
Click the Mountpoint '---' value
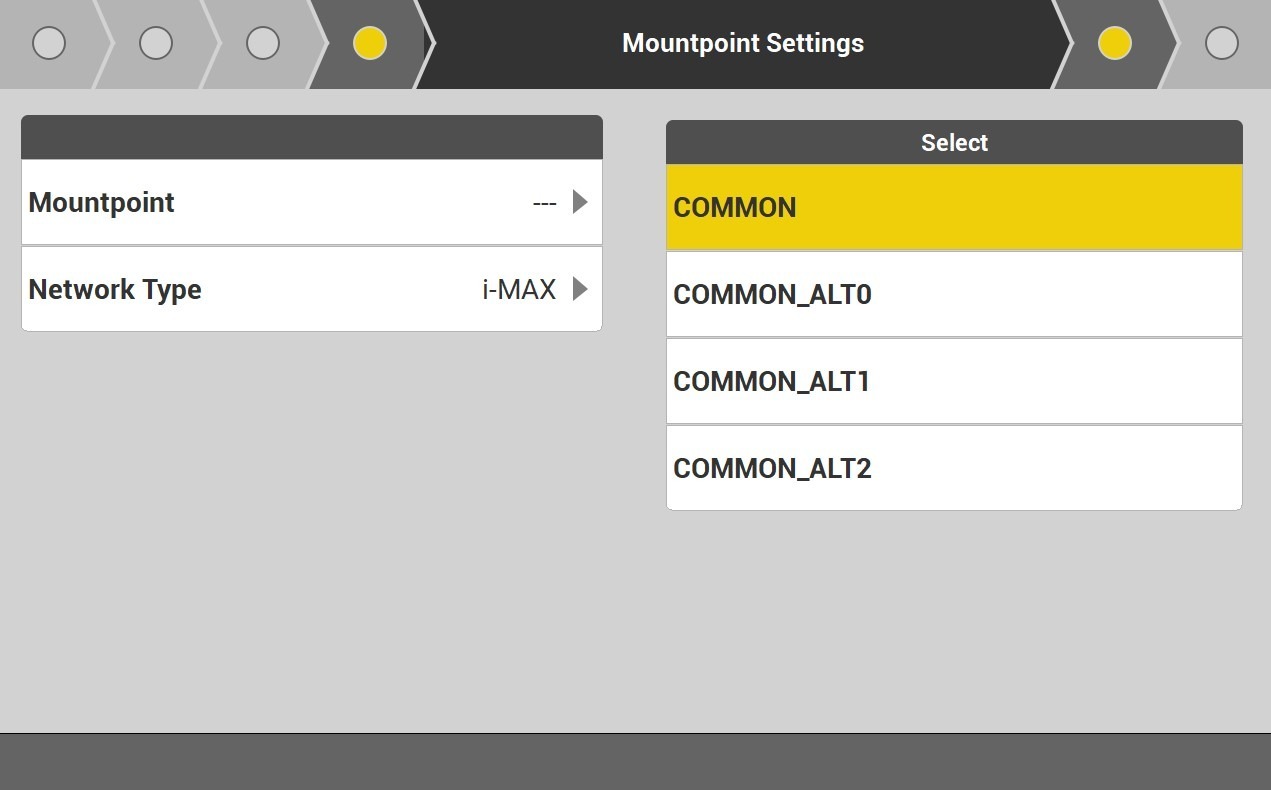tap(544, 202)
